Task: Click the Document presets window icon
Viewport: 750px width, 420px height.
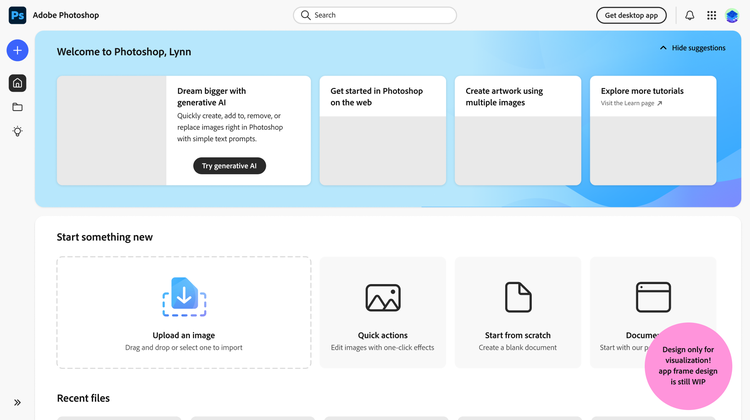Action: pyautogui.click(x=653, y=297)
